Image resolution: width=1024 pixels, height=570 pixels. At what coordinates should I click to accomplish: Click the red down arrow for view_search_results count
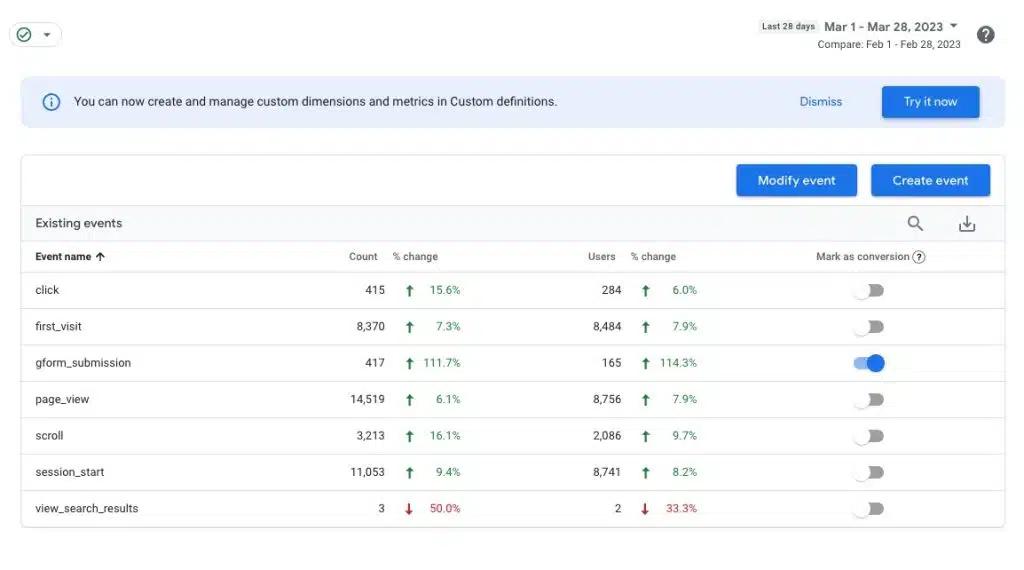tap(409, 509)
